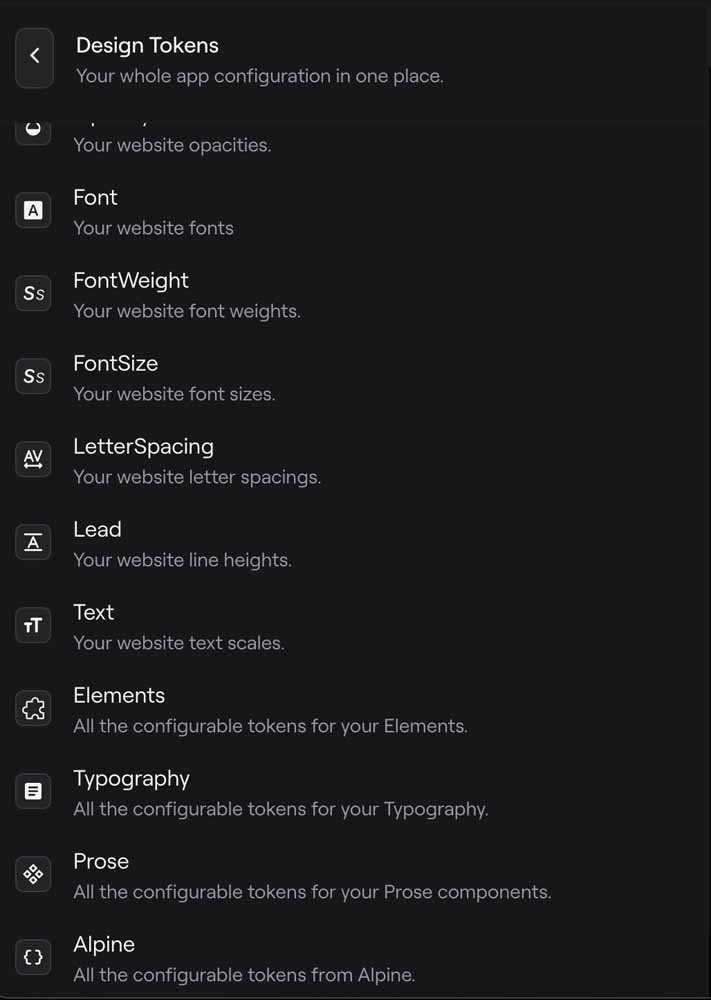Click the Design Tokens header title

click(147, 45)
